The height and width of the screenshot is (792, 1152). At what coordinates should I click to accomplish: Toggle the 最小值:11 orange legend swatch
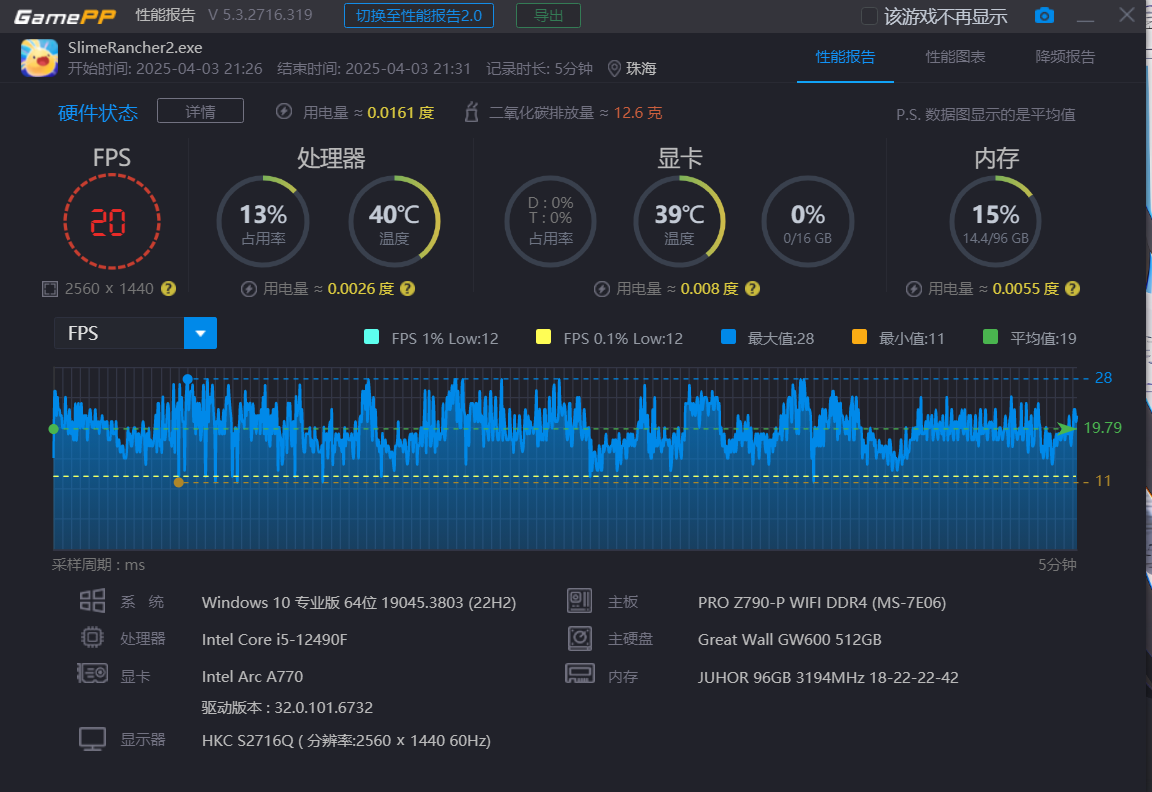click(860, 337)
